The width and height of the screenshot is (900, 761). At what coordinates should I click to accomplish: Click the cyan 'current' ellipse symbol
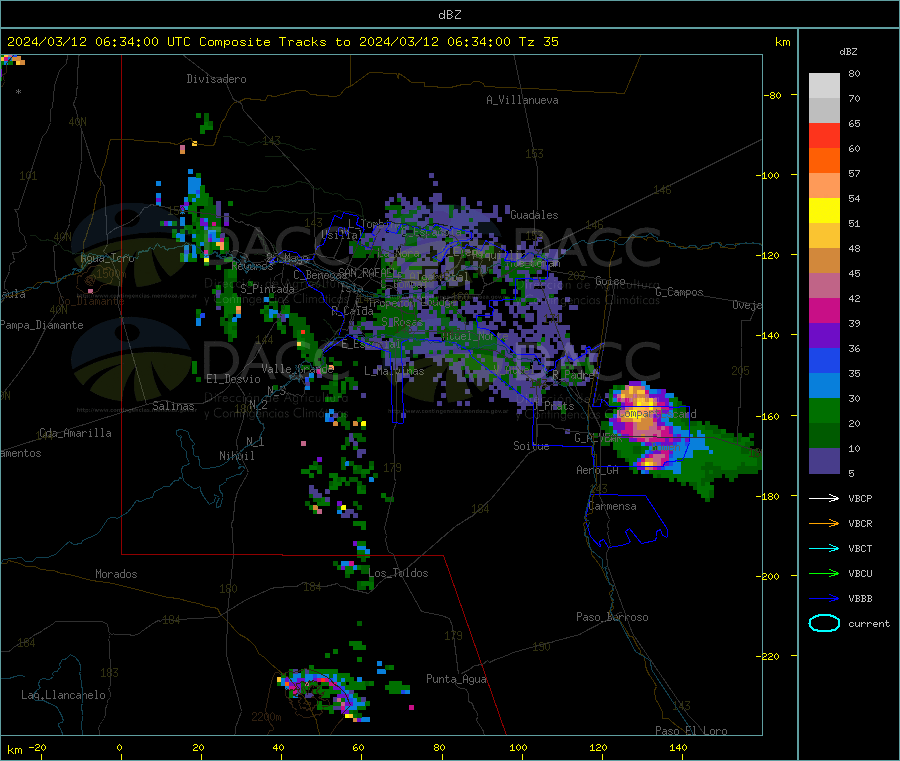pos(824,623)
